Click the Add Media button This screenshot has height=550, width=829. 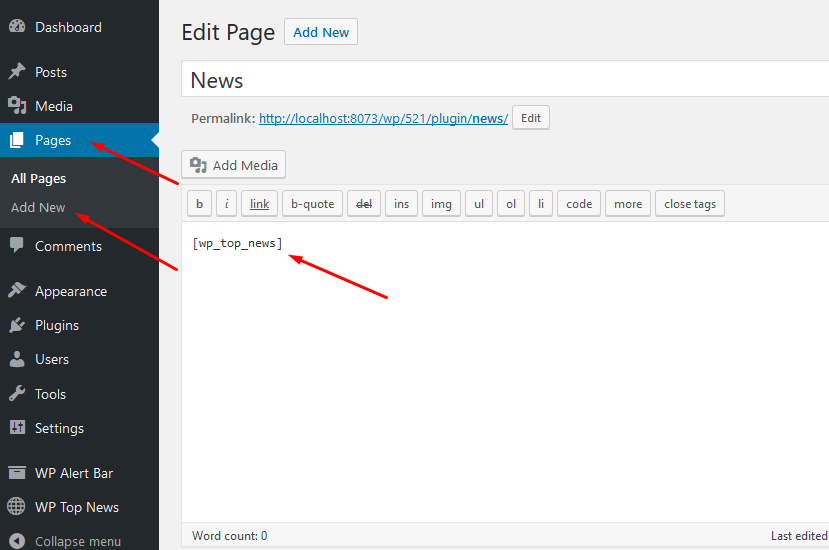coord(234,164)
